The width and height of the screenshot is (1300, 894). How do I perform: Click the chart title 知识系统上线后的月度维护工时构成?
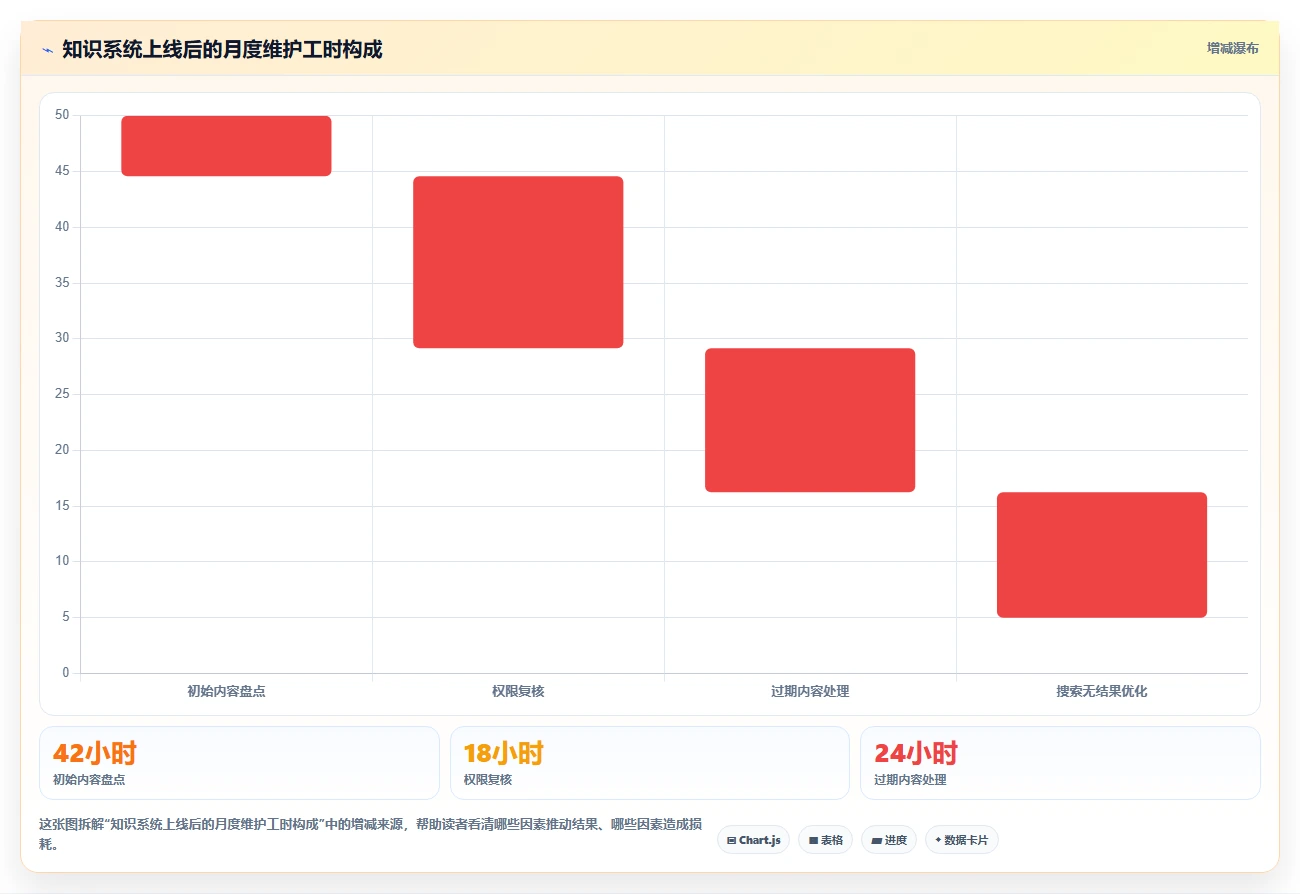222,49
